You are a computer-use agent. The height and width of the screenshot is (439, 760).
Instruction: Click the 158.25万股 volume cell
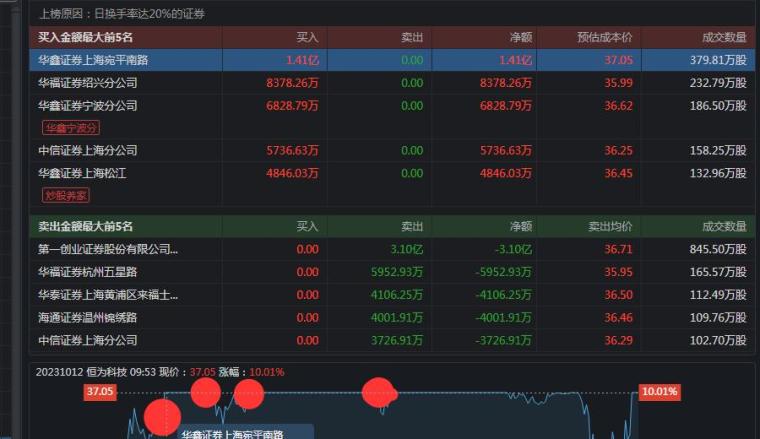pyautogui.click(x=718, y=150)
